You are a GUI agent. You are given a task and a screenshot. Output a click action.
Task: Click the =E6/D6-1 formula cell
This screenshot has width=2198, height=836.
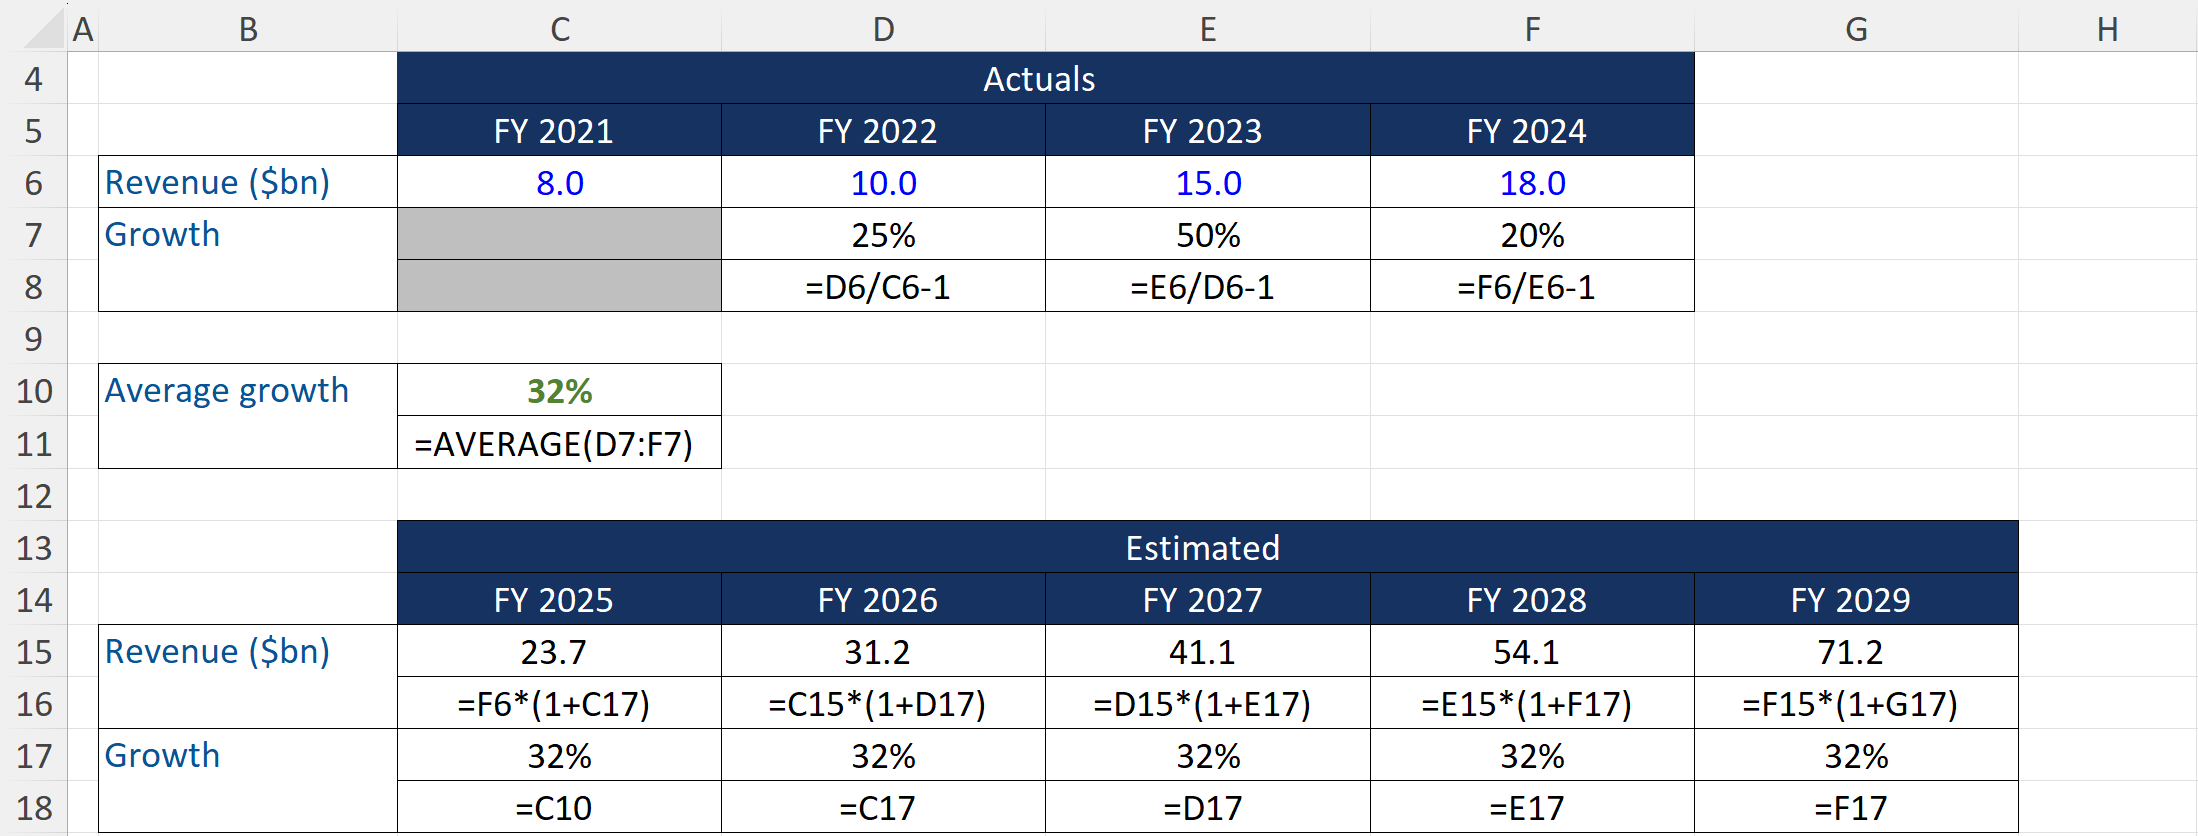coord(1202,287)
